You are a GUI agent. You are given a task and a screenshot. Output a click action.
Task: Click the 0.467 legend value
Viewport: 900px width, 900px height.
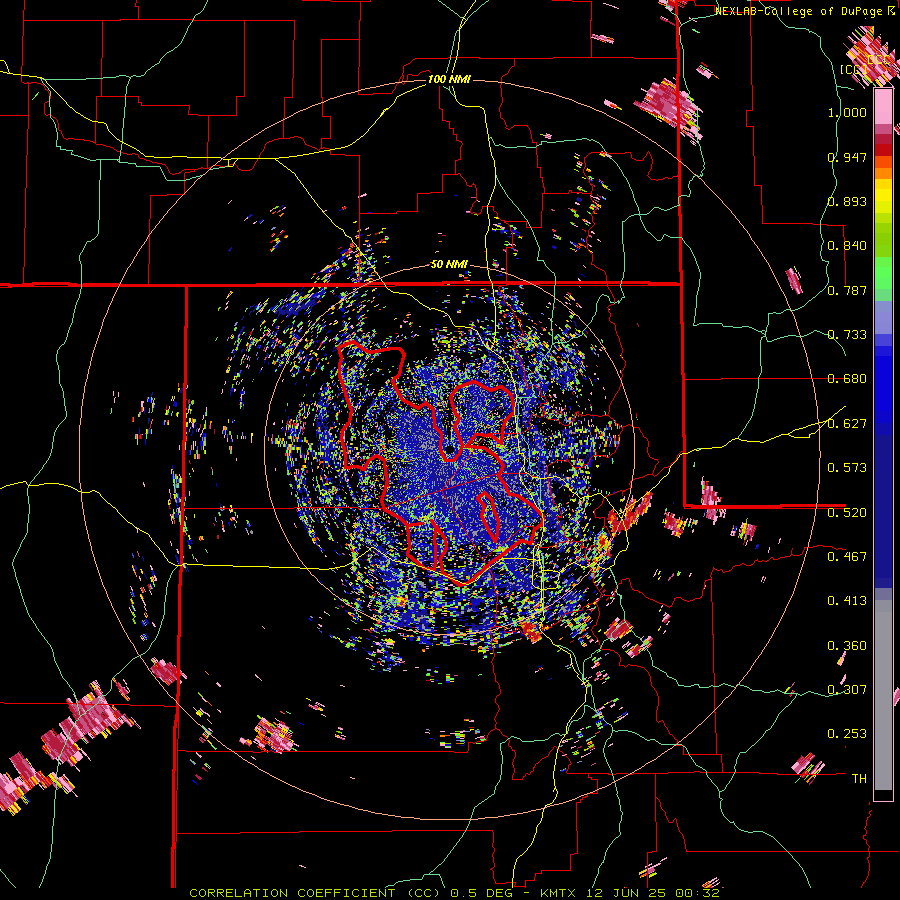tap(847, 557)
